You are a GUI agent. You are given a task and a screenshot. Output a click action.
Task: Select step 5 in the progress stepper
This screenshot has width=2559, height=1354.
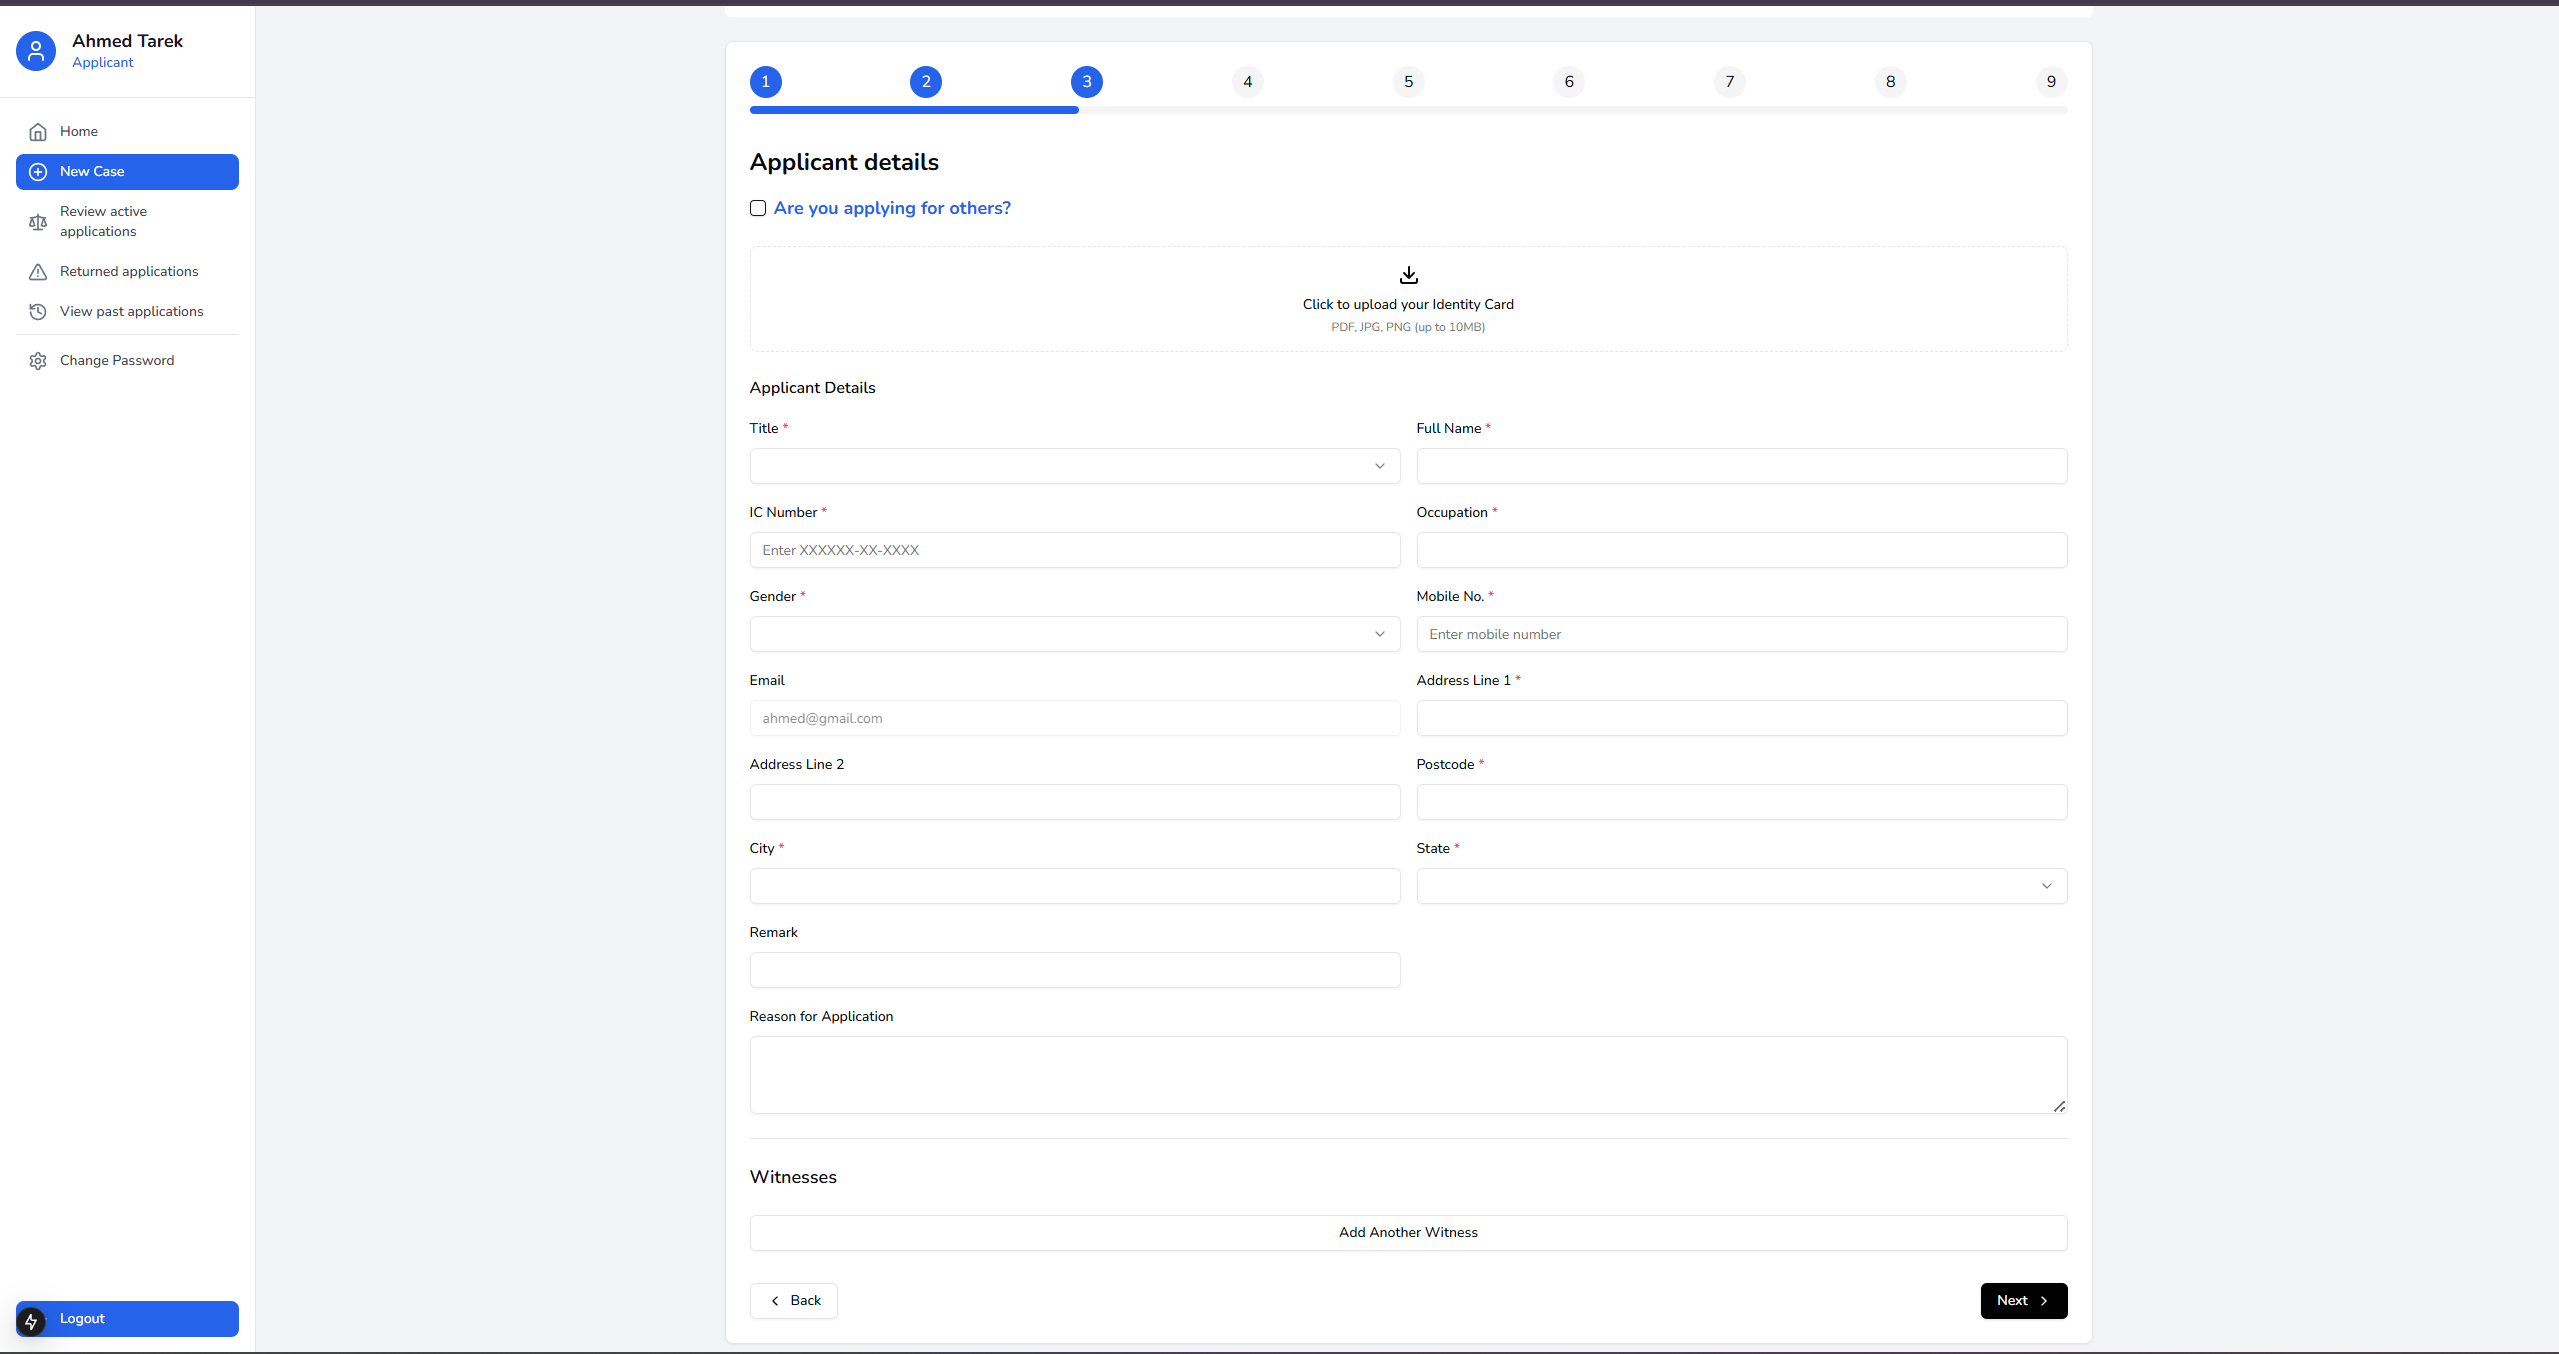[1408, 82]
